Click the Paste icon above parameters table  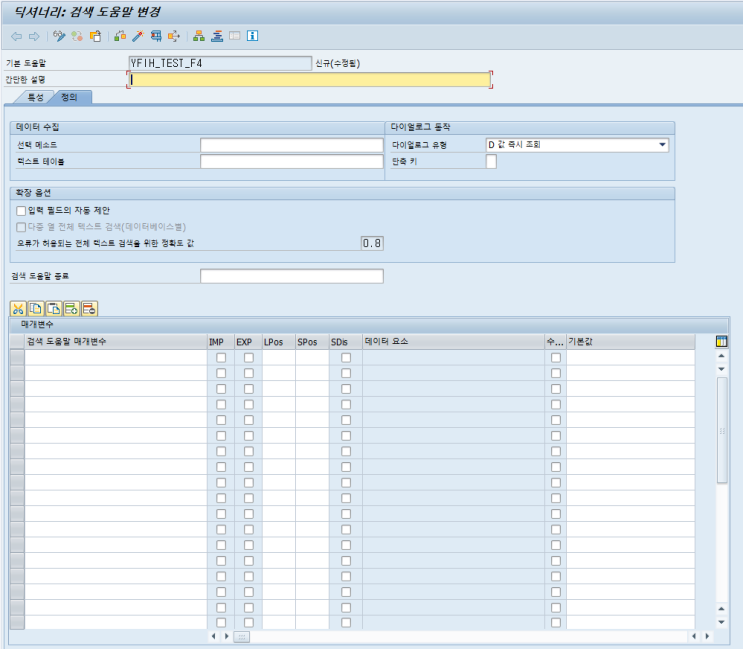tap(54, 309)
